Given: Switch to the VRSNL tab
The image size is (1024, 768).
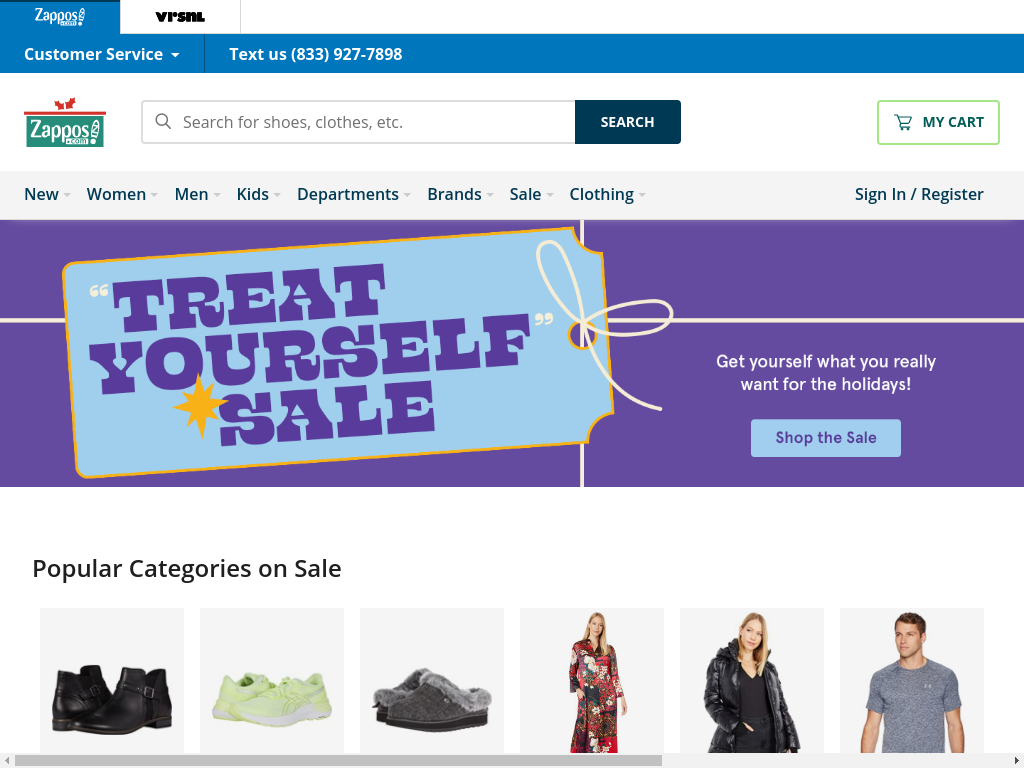Looking at the screenshot, I should tap(180, 17).
